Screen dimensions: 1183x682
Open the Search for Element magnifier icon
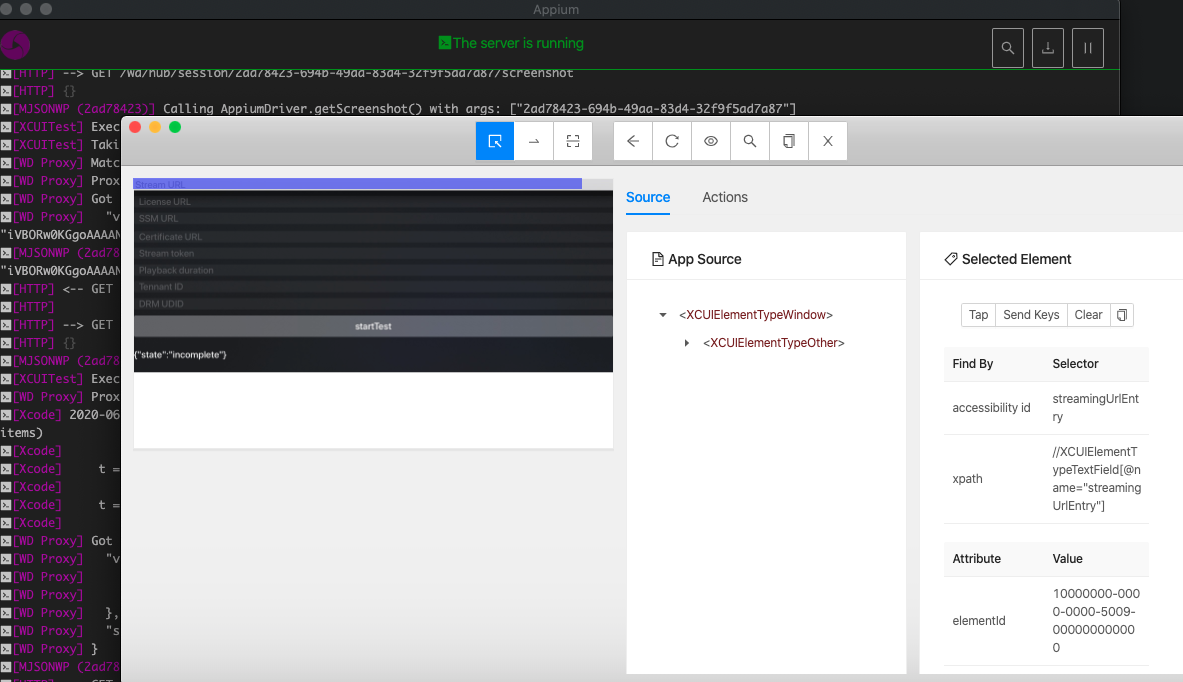pyautogui.click(x=749, y=141)
